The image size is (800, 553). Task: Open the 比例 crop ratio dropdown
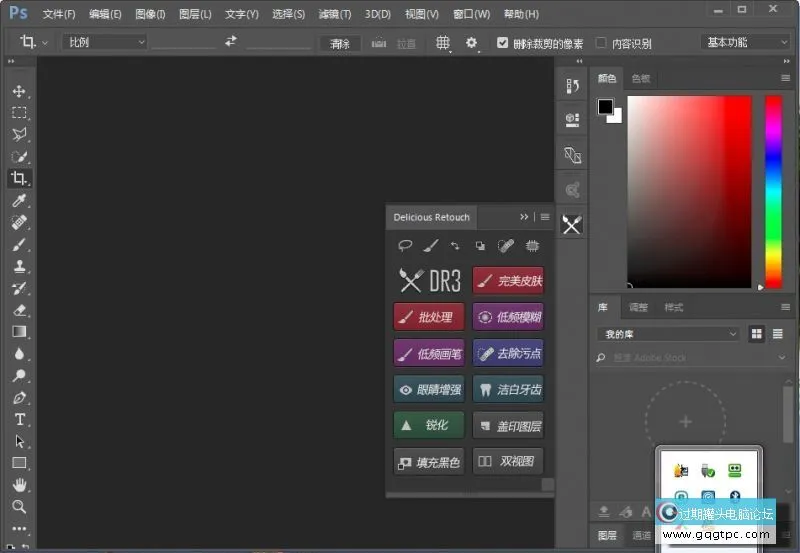104,43
